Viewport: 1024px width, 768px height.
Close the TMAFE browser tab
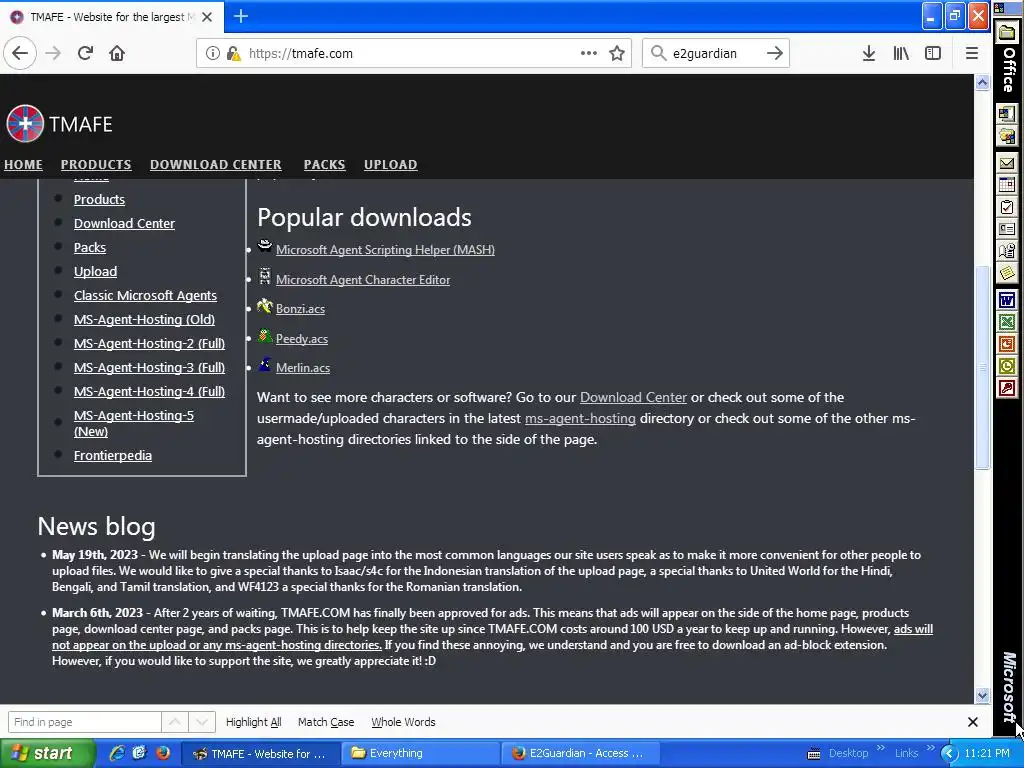pyautogui.click(x=207, y=17)
